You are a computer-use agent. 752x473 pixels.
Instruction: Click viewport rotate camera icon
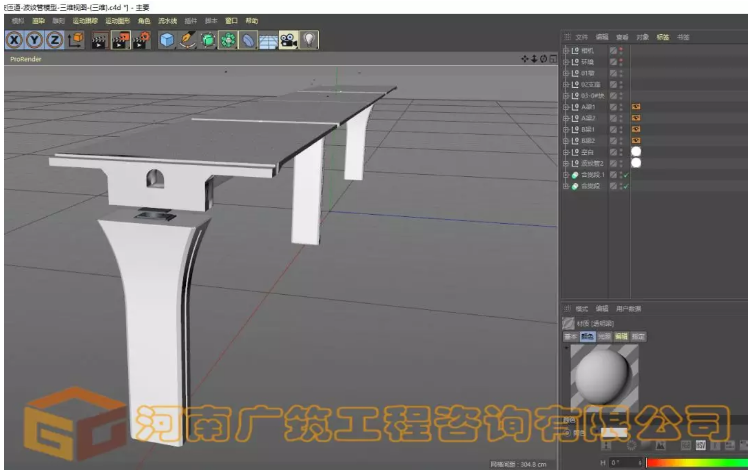pos(543,59)
